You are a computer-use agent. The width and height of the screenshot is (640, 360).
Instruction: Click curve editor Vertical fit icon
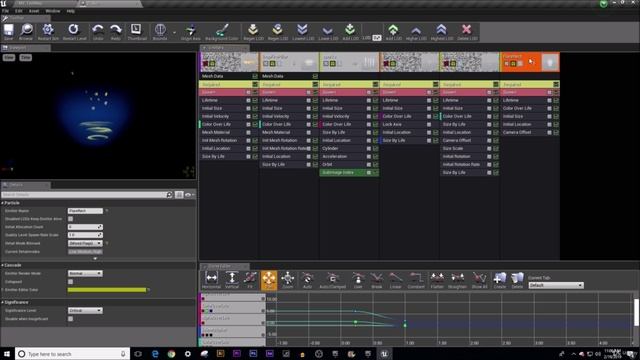click(232, 280)
